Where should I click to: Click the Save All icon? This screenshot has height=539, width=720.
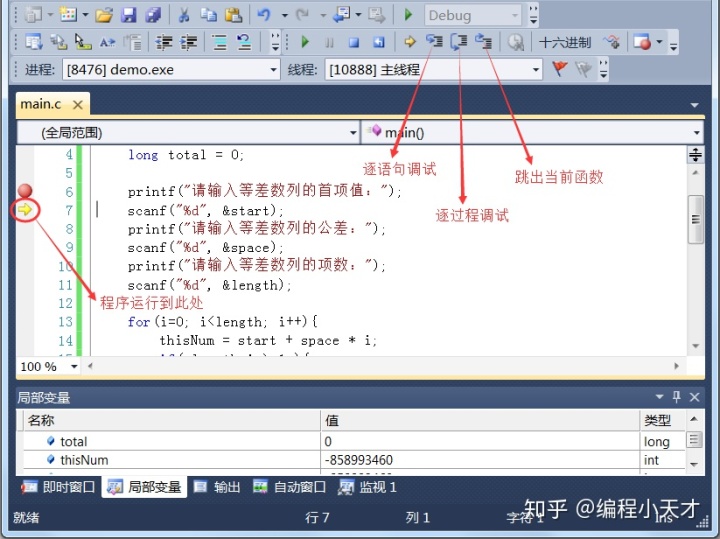153,15
